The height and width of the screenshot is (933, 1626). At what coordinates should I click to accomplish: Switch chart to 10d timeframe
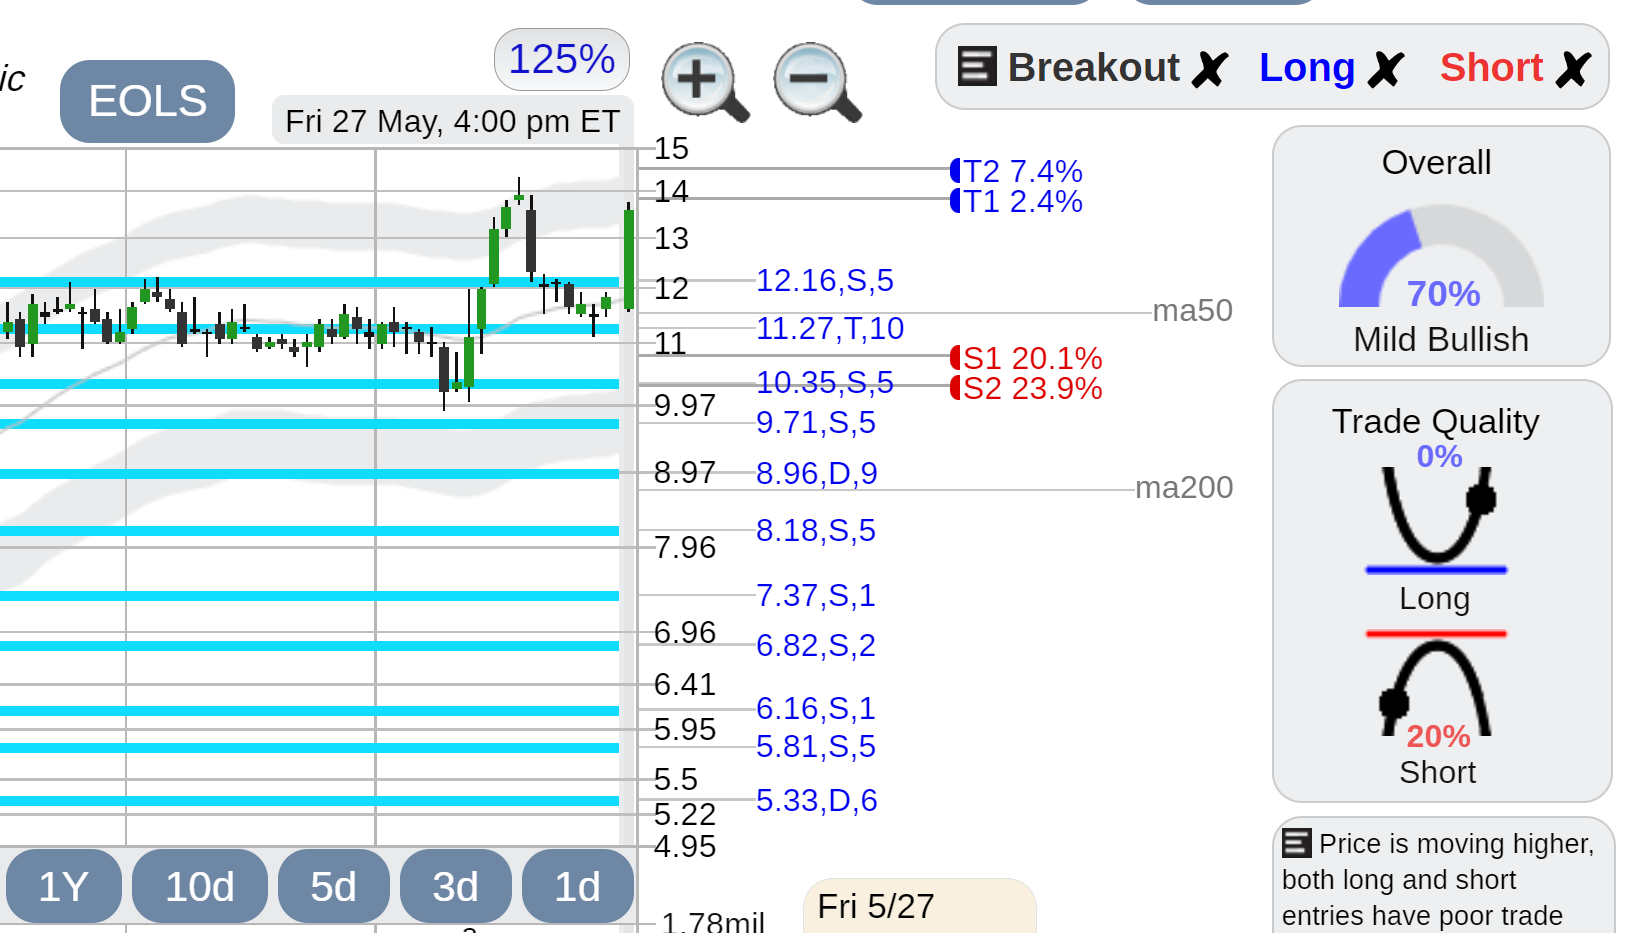pos(200,886)
